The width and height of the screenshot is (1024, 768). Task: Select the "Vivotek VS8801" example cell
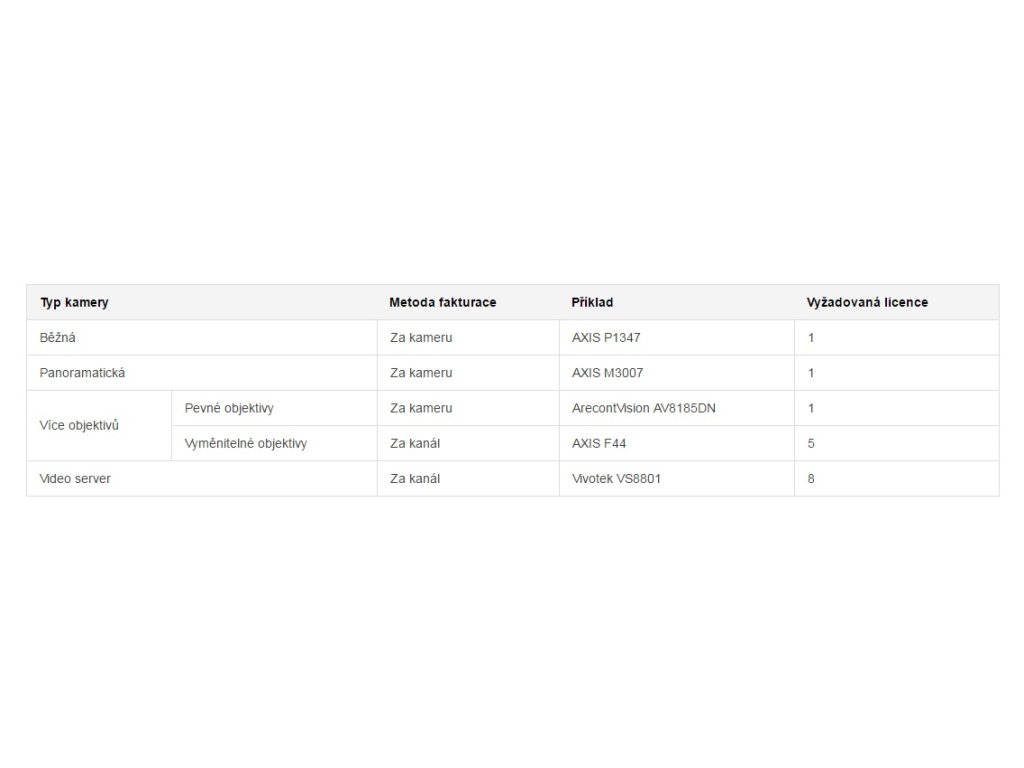click(616, 479)
